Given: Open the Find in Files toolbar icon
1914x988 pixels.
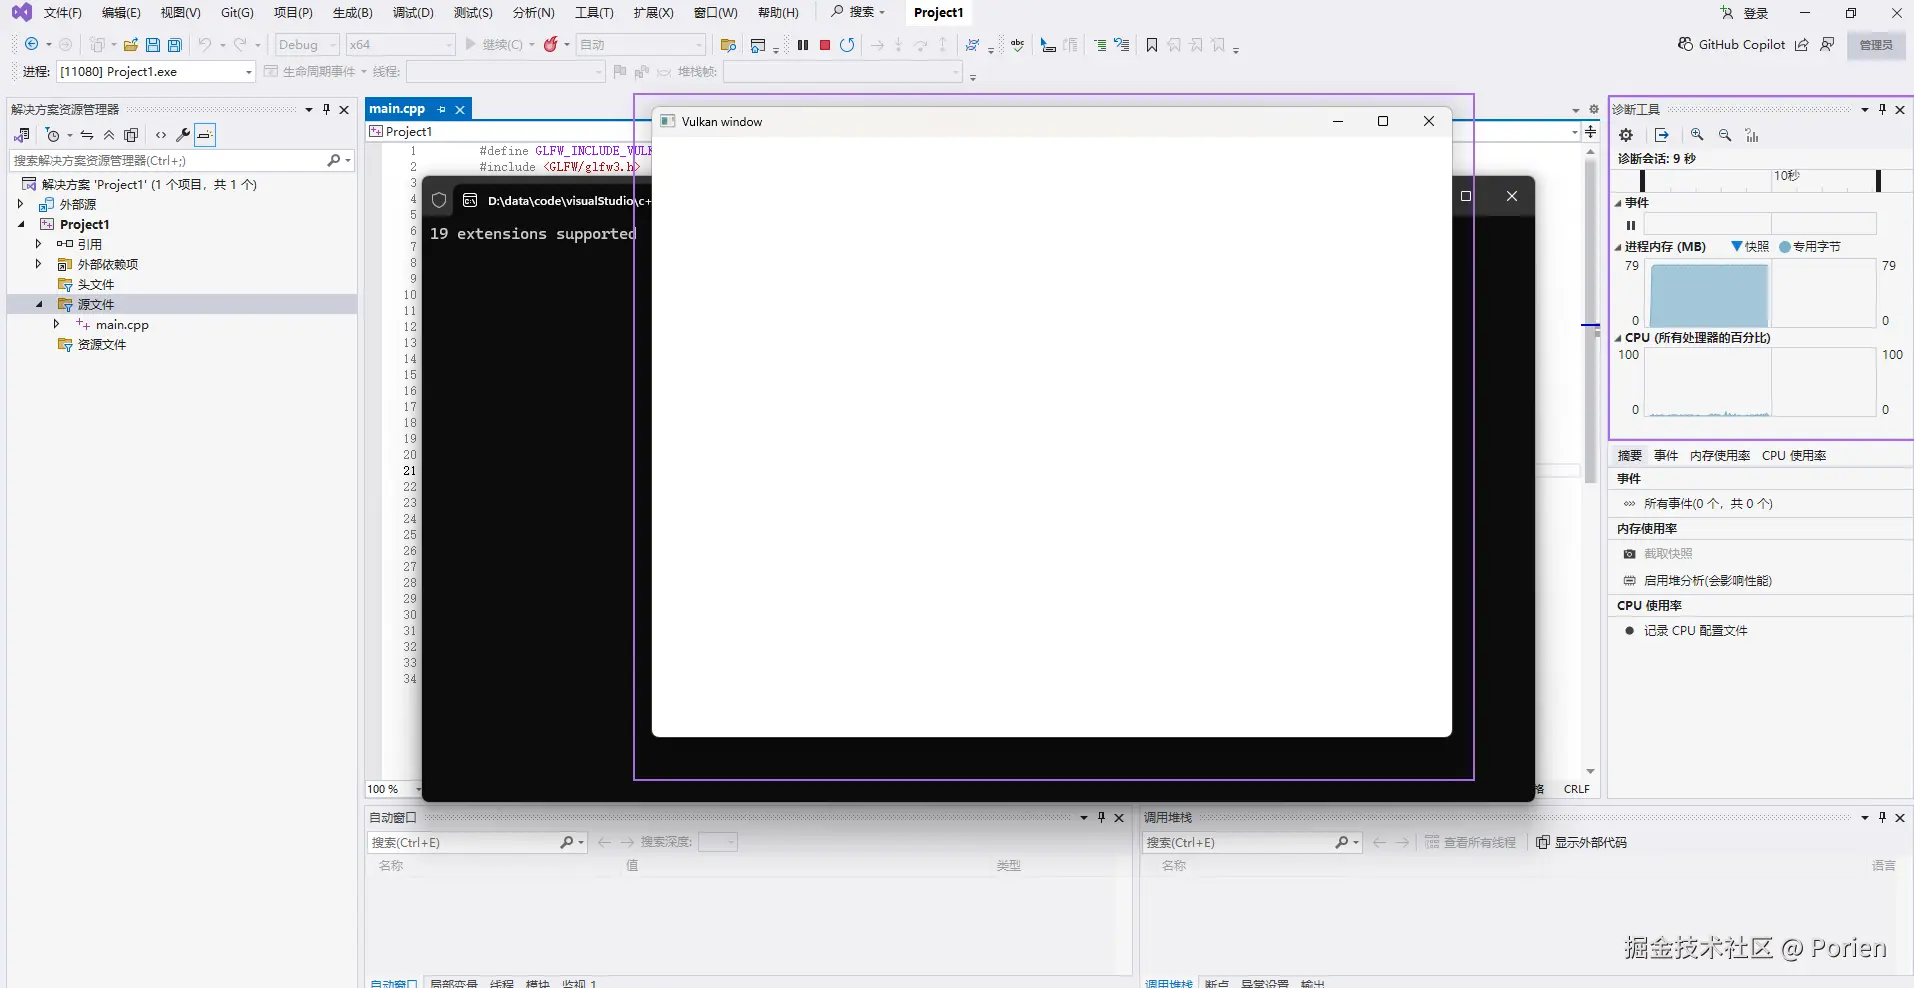Looking at the screenshot, I should click(x=728, y=45).
